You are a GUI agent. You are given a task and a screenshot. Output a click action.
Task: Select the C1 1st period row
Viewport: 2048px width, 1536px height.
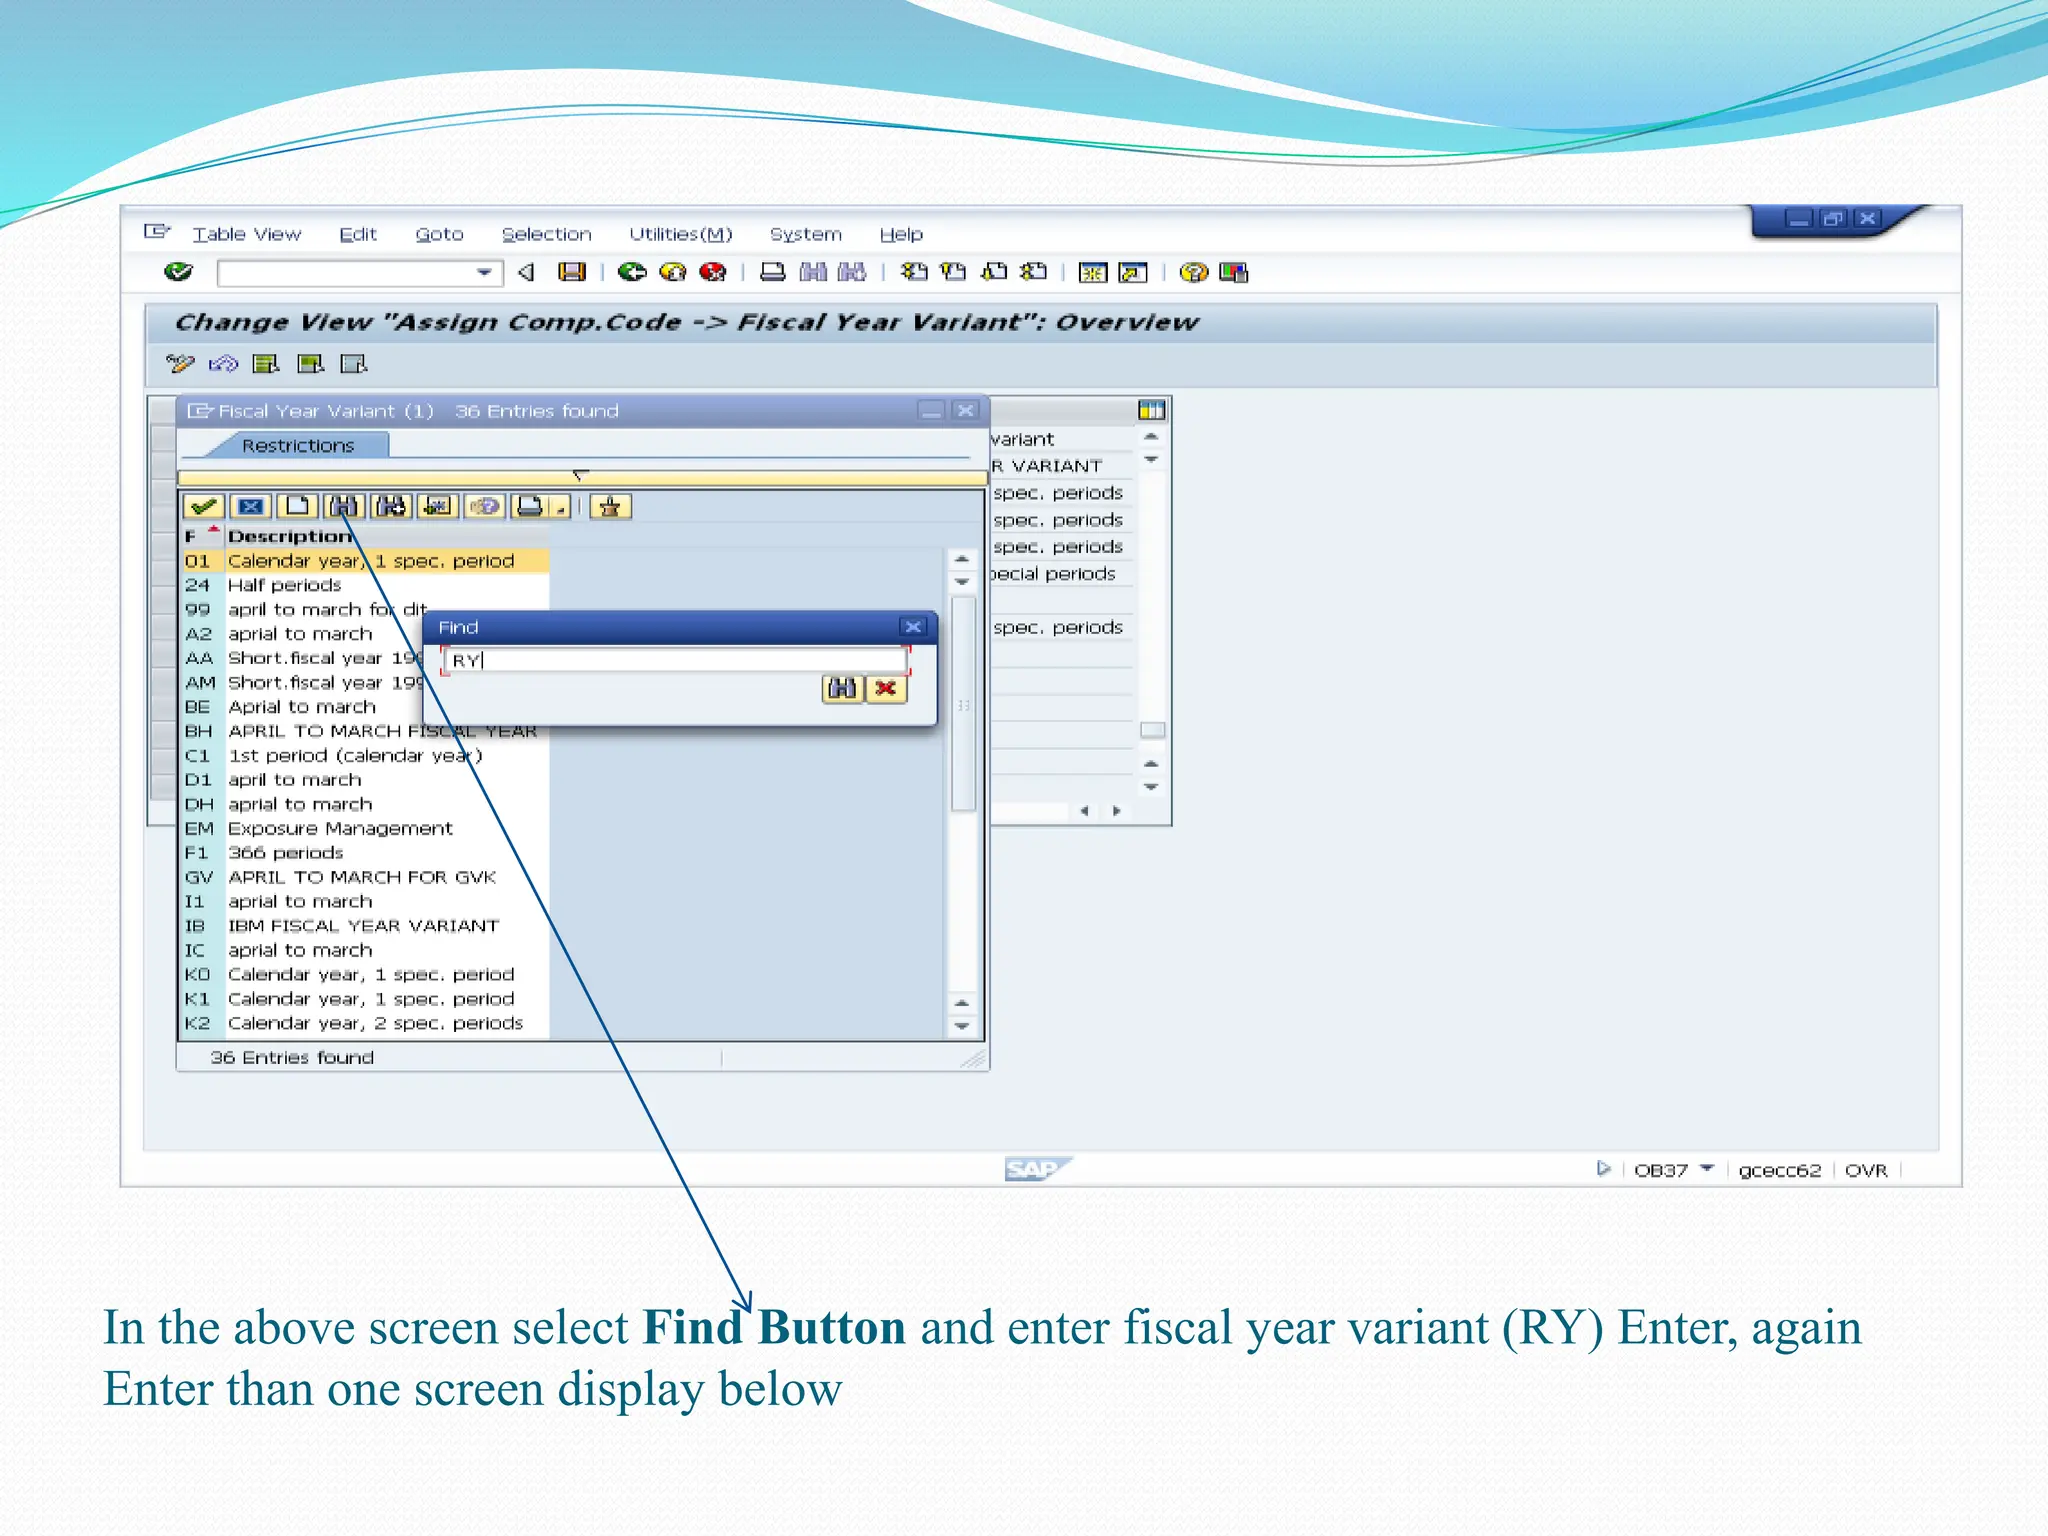click(x=366, y=755)
